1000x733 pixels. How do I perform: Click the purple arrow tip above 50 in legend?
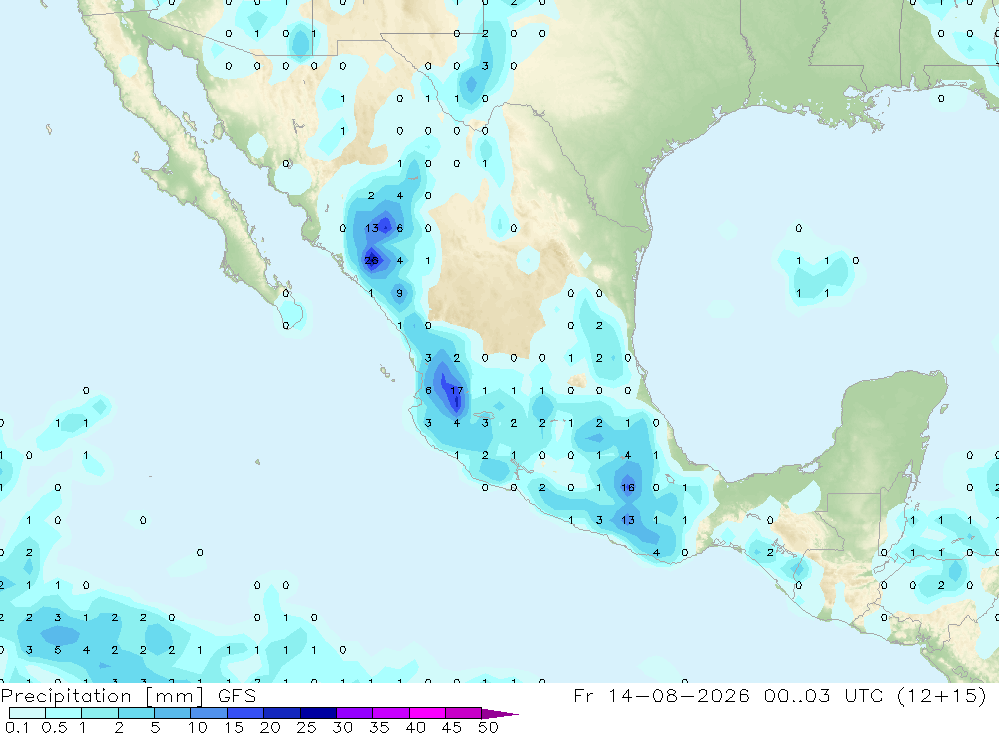(x=499, y=714)
